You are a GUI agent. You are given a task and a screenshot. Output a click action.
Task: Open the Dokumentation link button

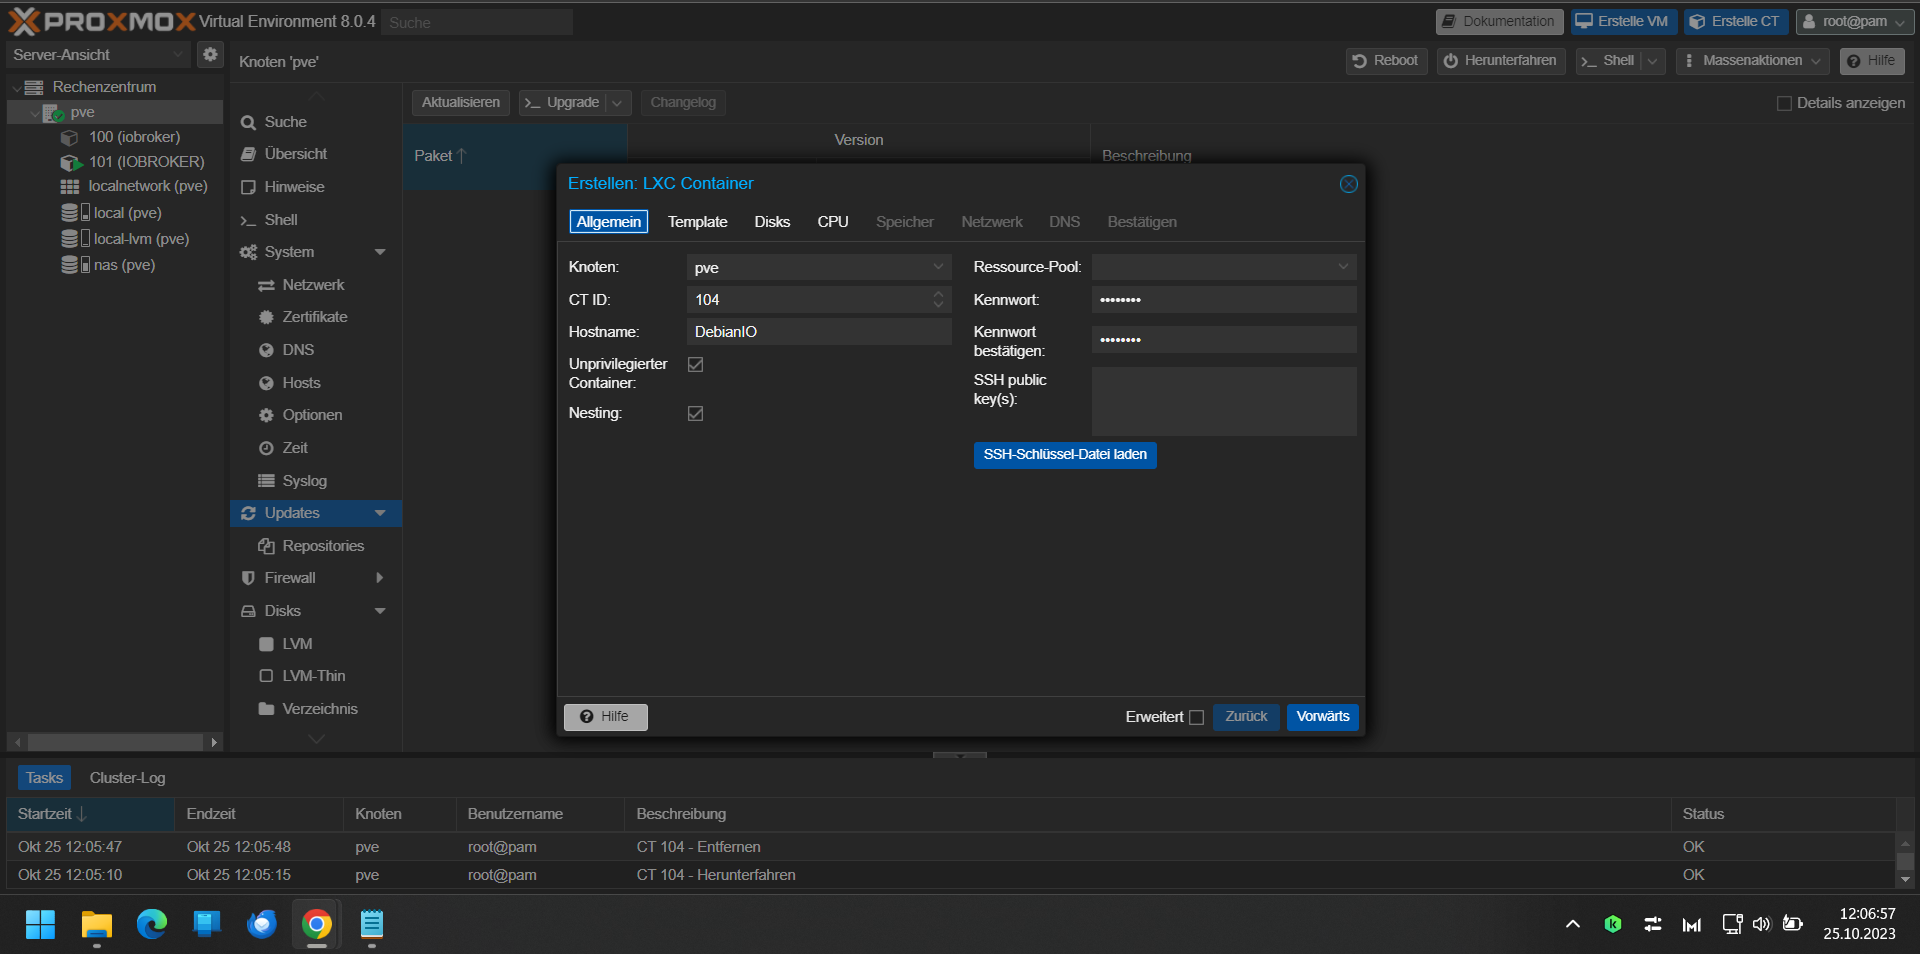(1499, 21)
